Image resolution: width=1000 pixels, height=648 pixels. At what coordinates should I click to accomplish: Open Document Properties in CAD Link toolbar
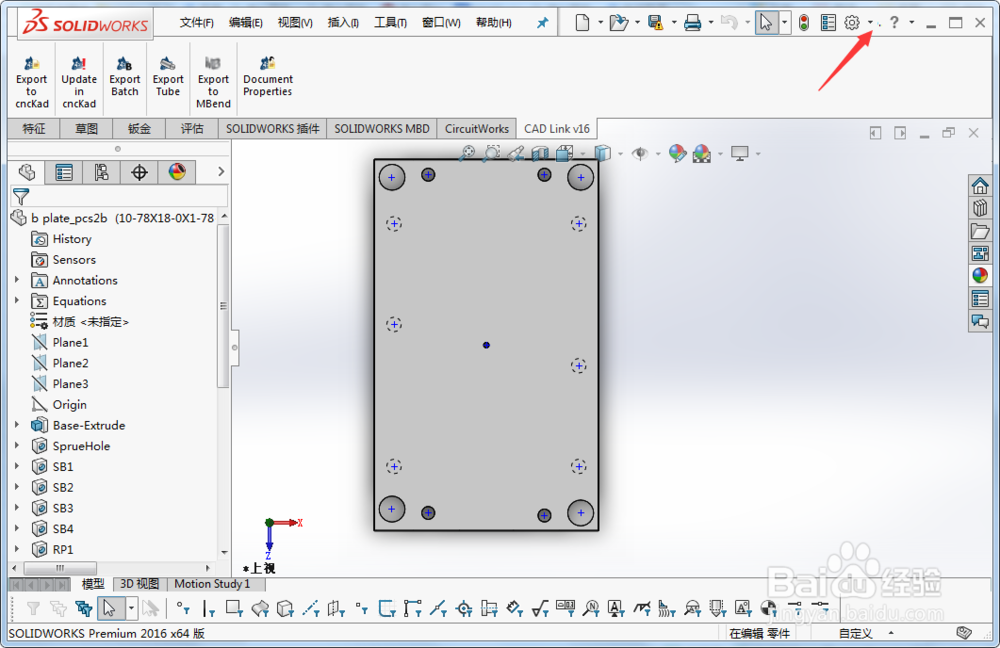tap(268, 77)
